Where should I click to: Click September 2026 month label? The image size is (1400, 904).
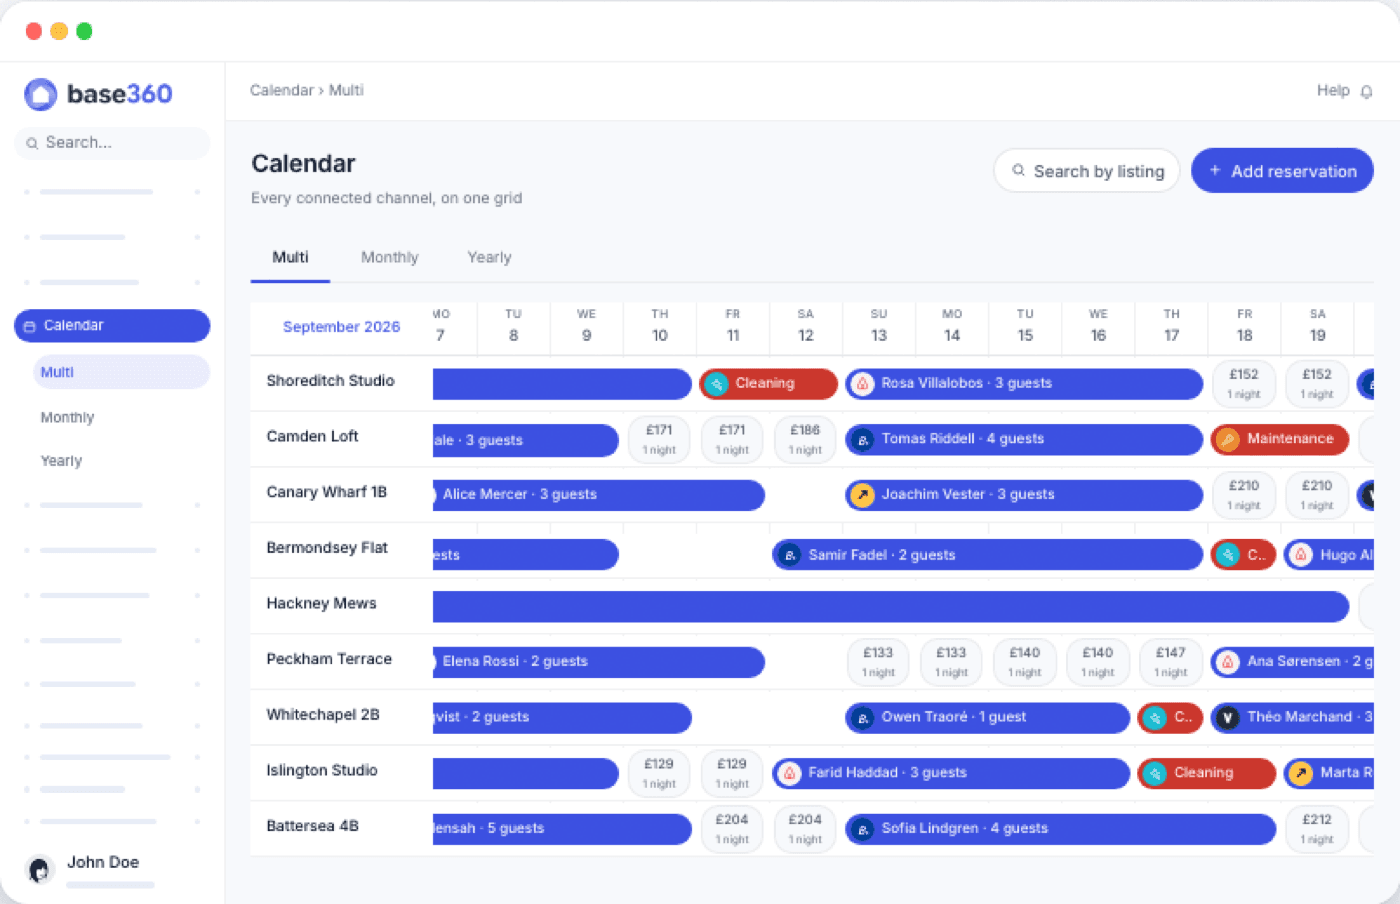[341, 327]
